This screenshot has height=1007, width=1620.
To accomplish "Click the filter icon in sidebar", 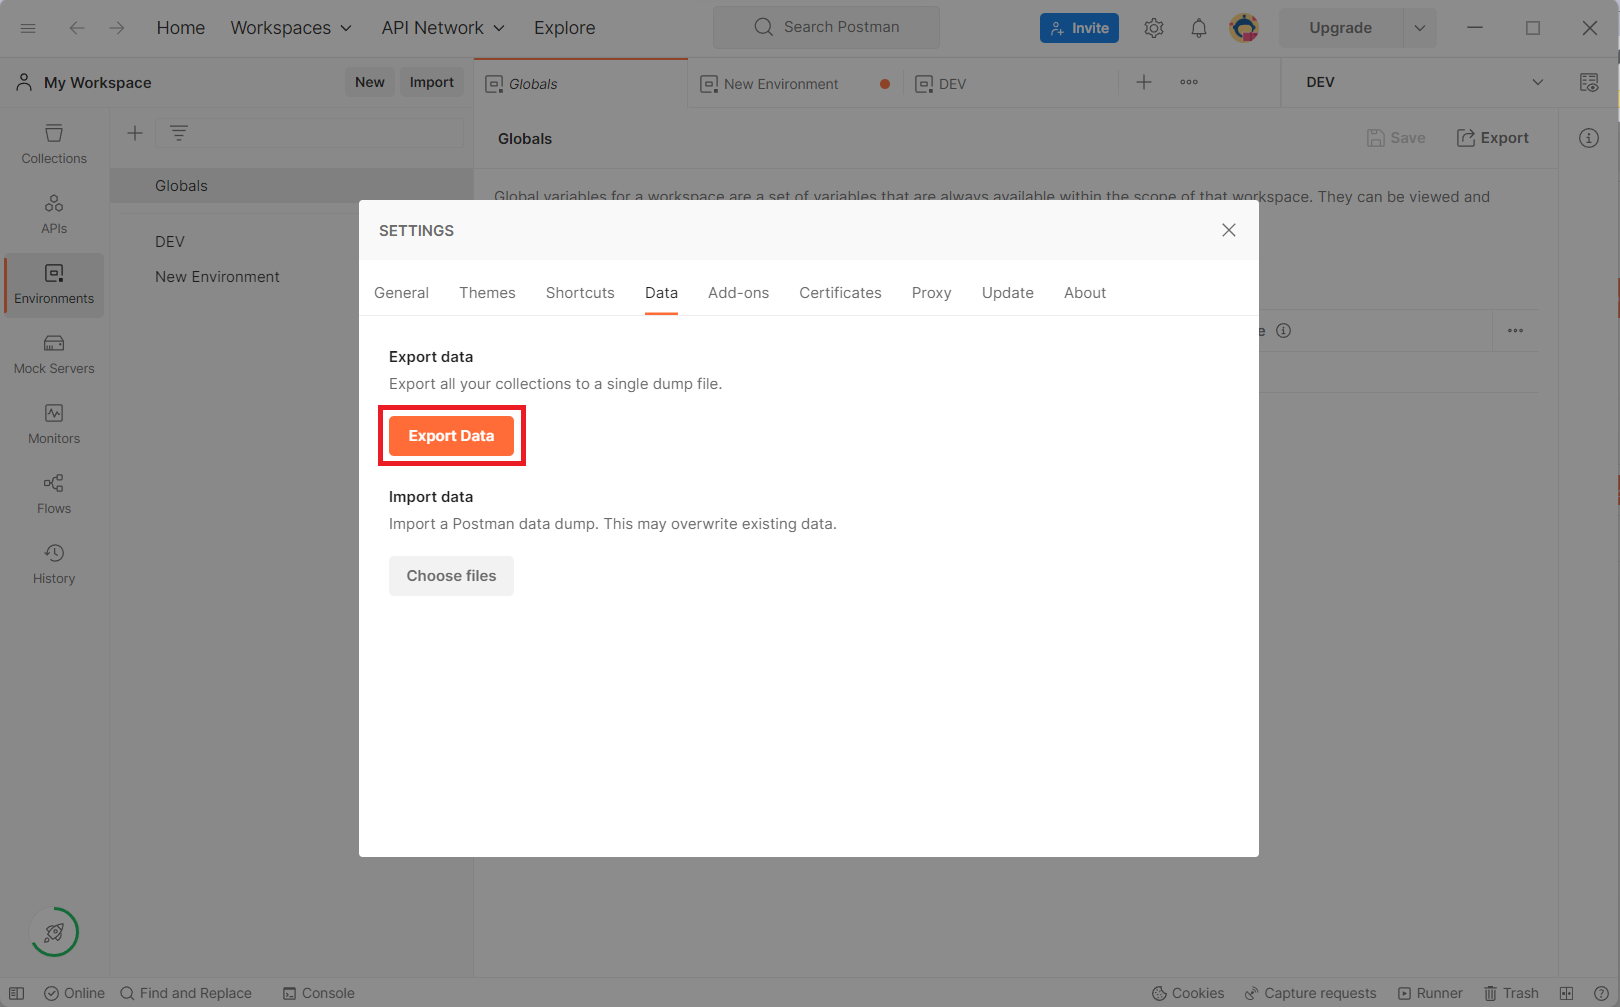I will coord(179,133).
